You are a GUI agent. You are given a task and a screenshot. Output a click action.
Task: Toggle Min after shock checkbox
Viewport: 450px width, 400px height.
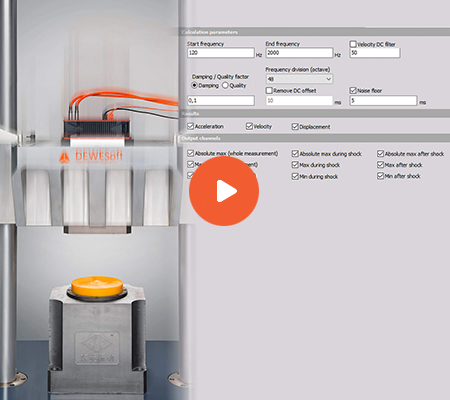pos(380,176)
